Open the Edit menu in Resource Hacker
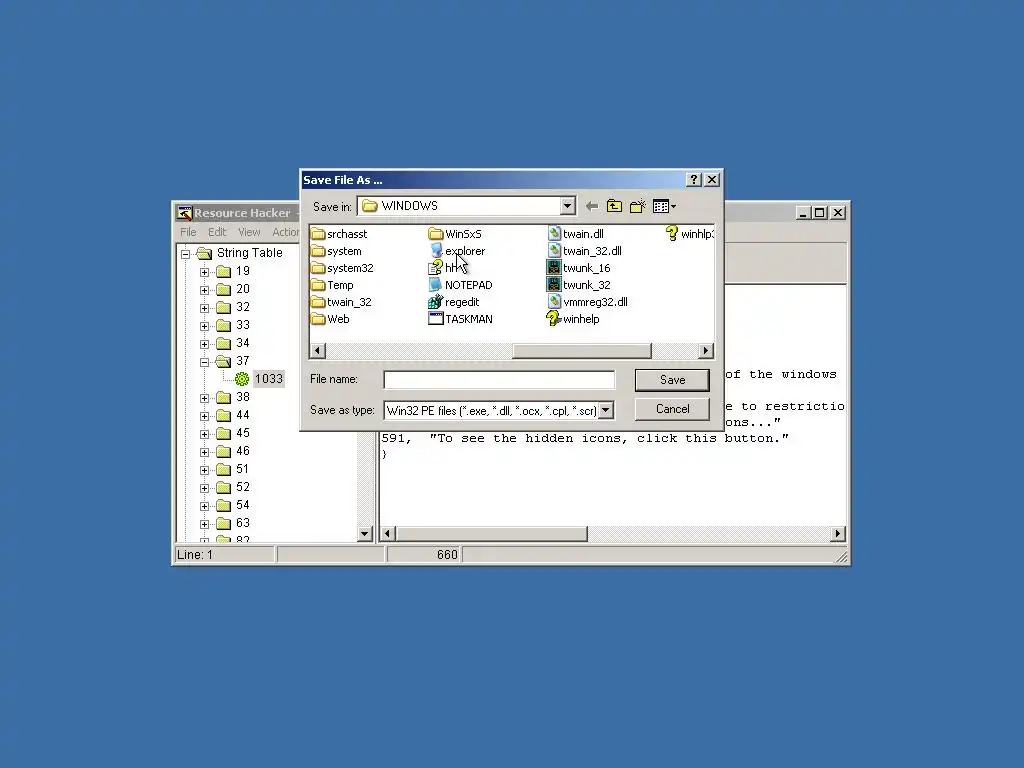 (x=217, y=232)
